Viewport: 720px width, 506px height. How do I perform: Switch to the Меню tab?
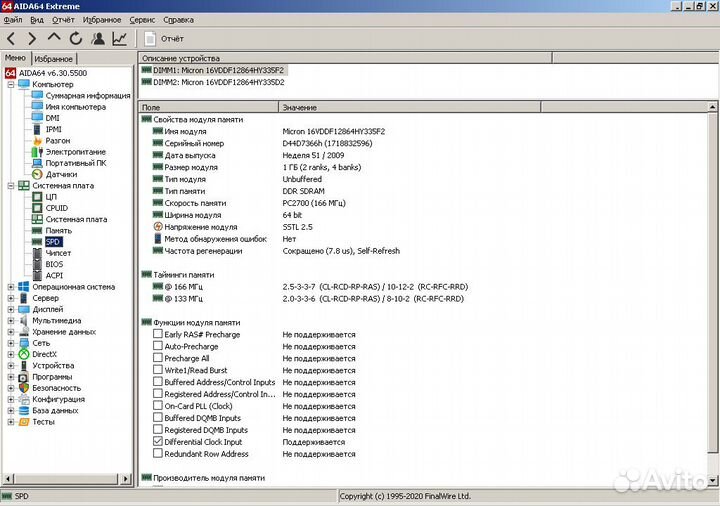pos(16,58)
